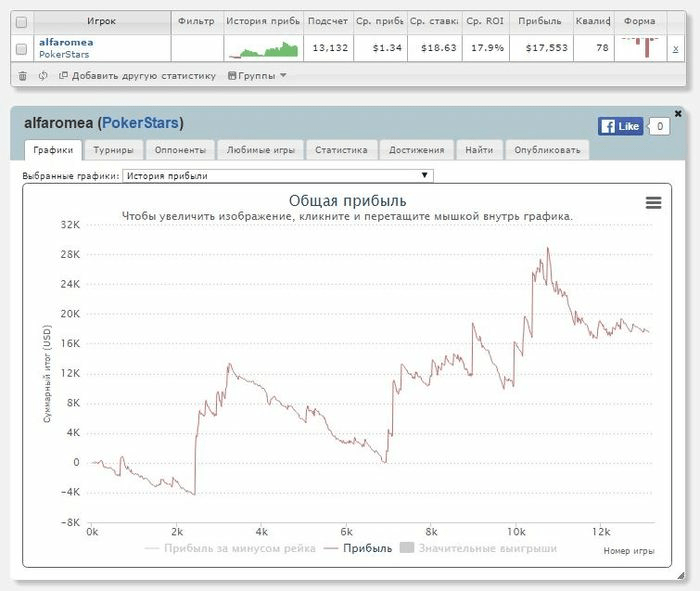Sort by the Игрок column header
The height and width of the screenshot is (591, 700).
102,21
